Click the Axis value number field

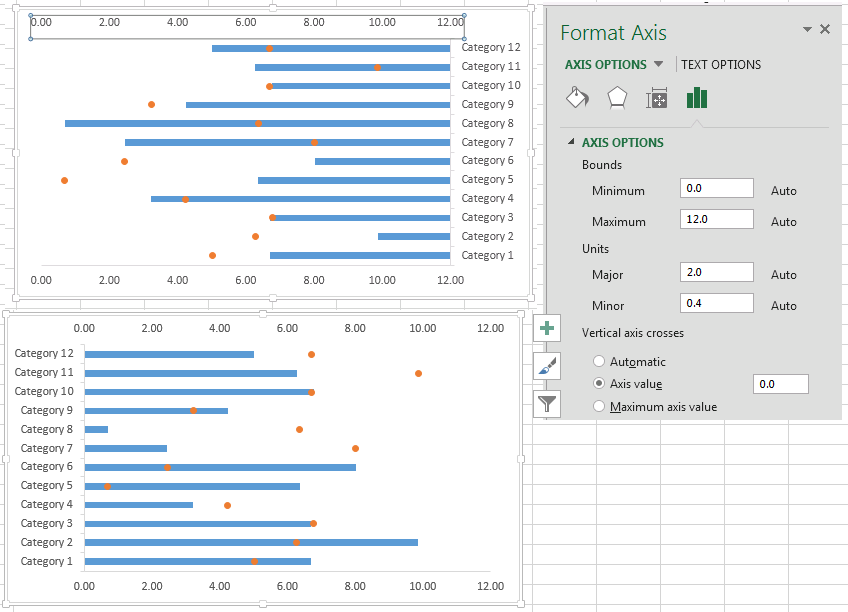pyautogui.click(x=780, y=384)
